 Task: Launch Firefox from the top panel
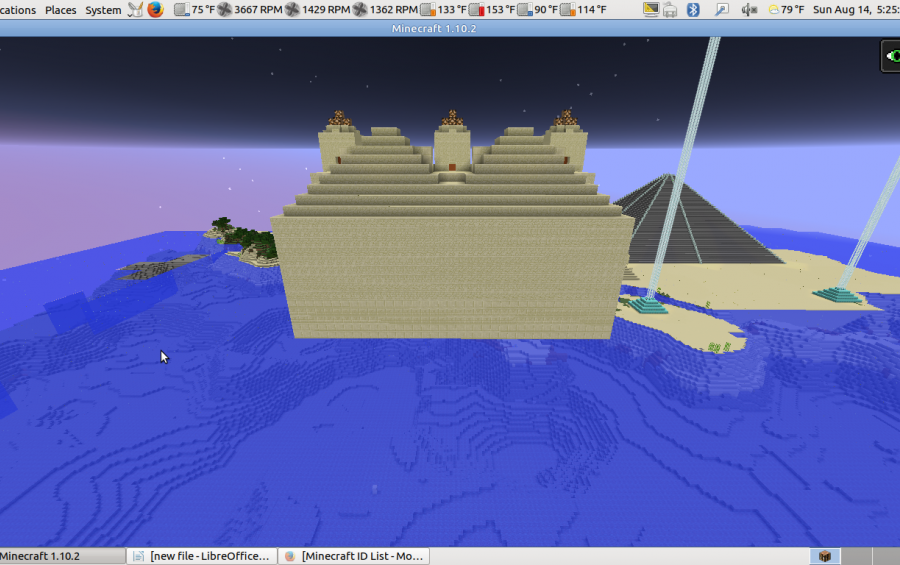click(x=155, y=9)
